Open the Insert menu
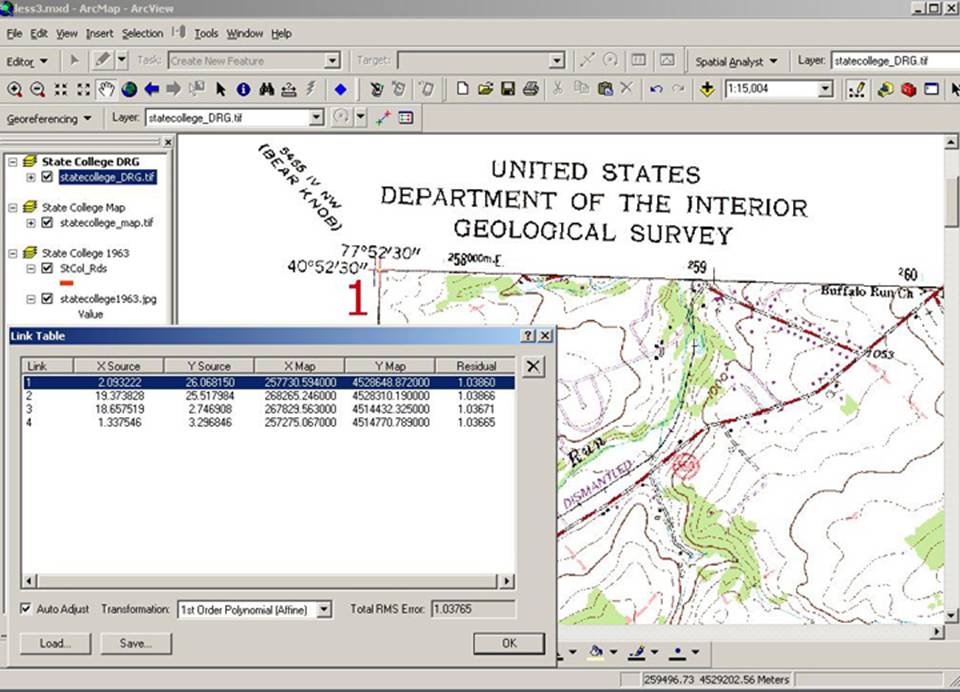The image size is (960, 692). coord(99,34)
